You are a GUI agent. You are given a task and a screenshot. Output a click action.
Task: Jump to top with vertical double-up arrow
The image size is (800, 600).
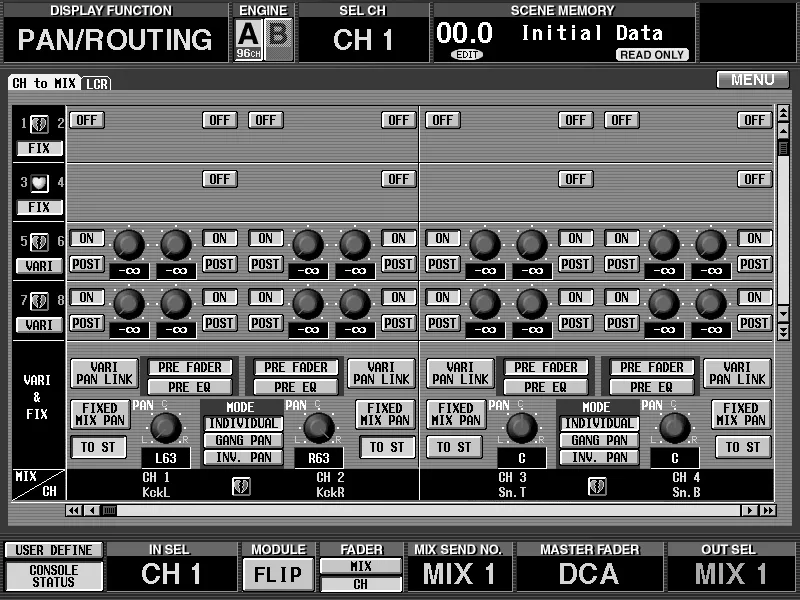click(783, 113)
